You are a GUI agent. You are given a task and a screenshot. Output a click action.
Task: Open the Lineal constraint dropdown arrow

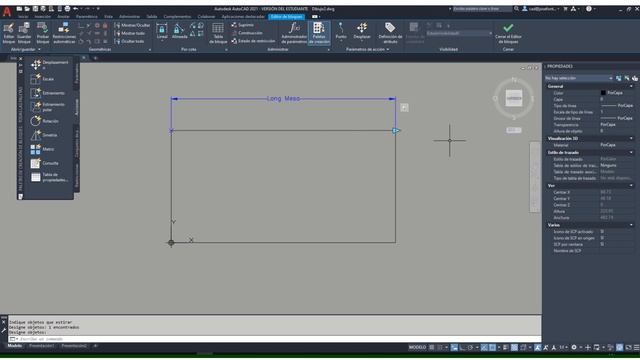tap(162, 41)
